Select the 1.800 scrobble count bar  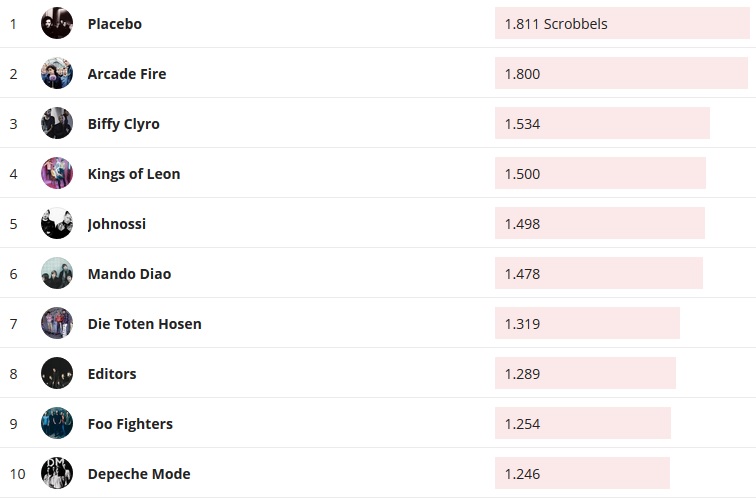621,73
